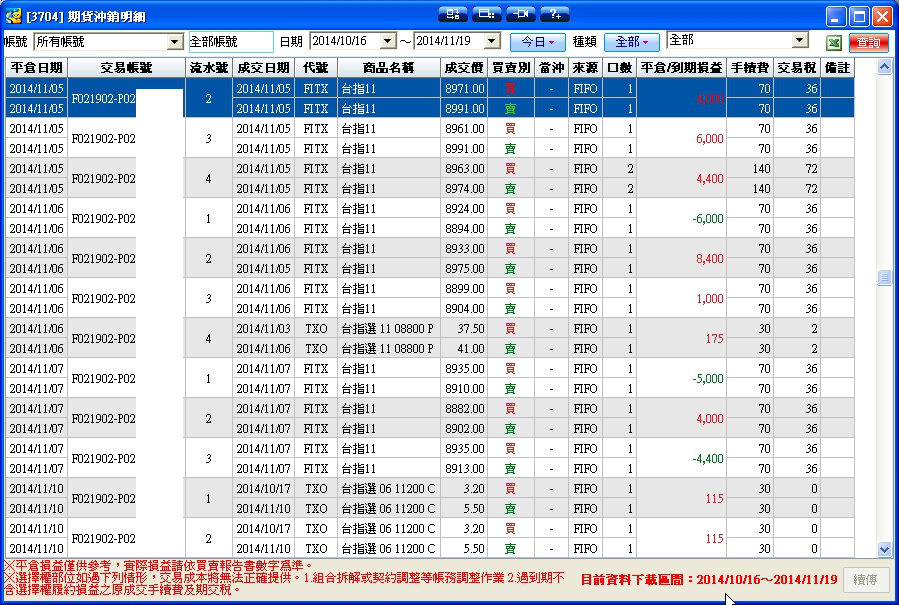
Task: Click the application logo icon in title bar
Action: pyautogui.click(x=13, y=16)
